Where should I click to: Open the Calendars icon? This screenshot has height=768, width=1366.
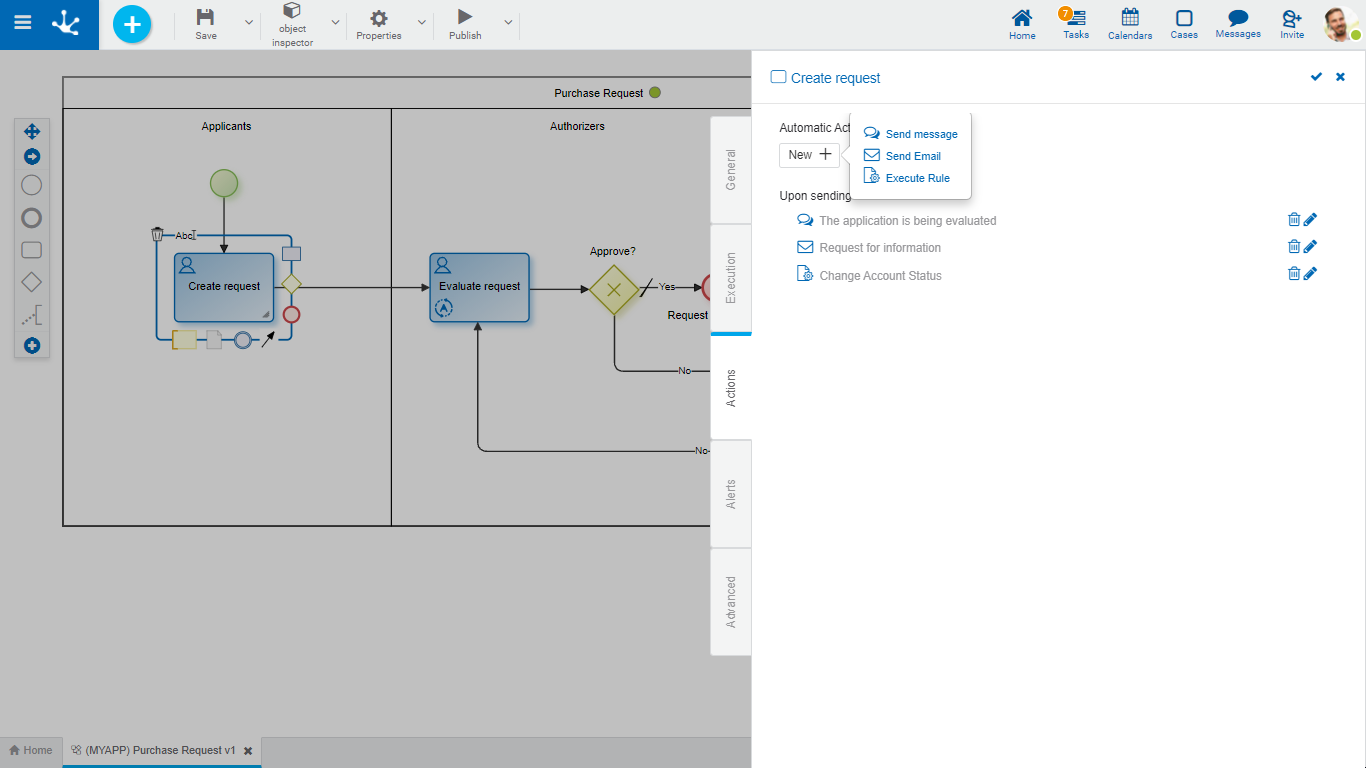1129,18
